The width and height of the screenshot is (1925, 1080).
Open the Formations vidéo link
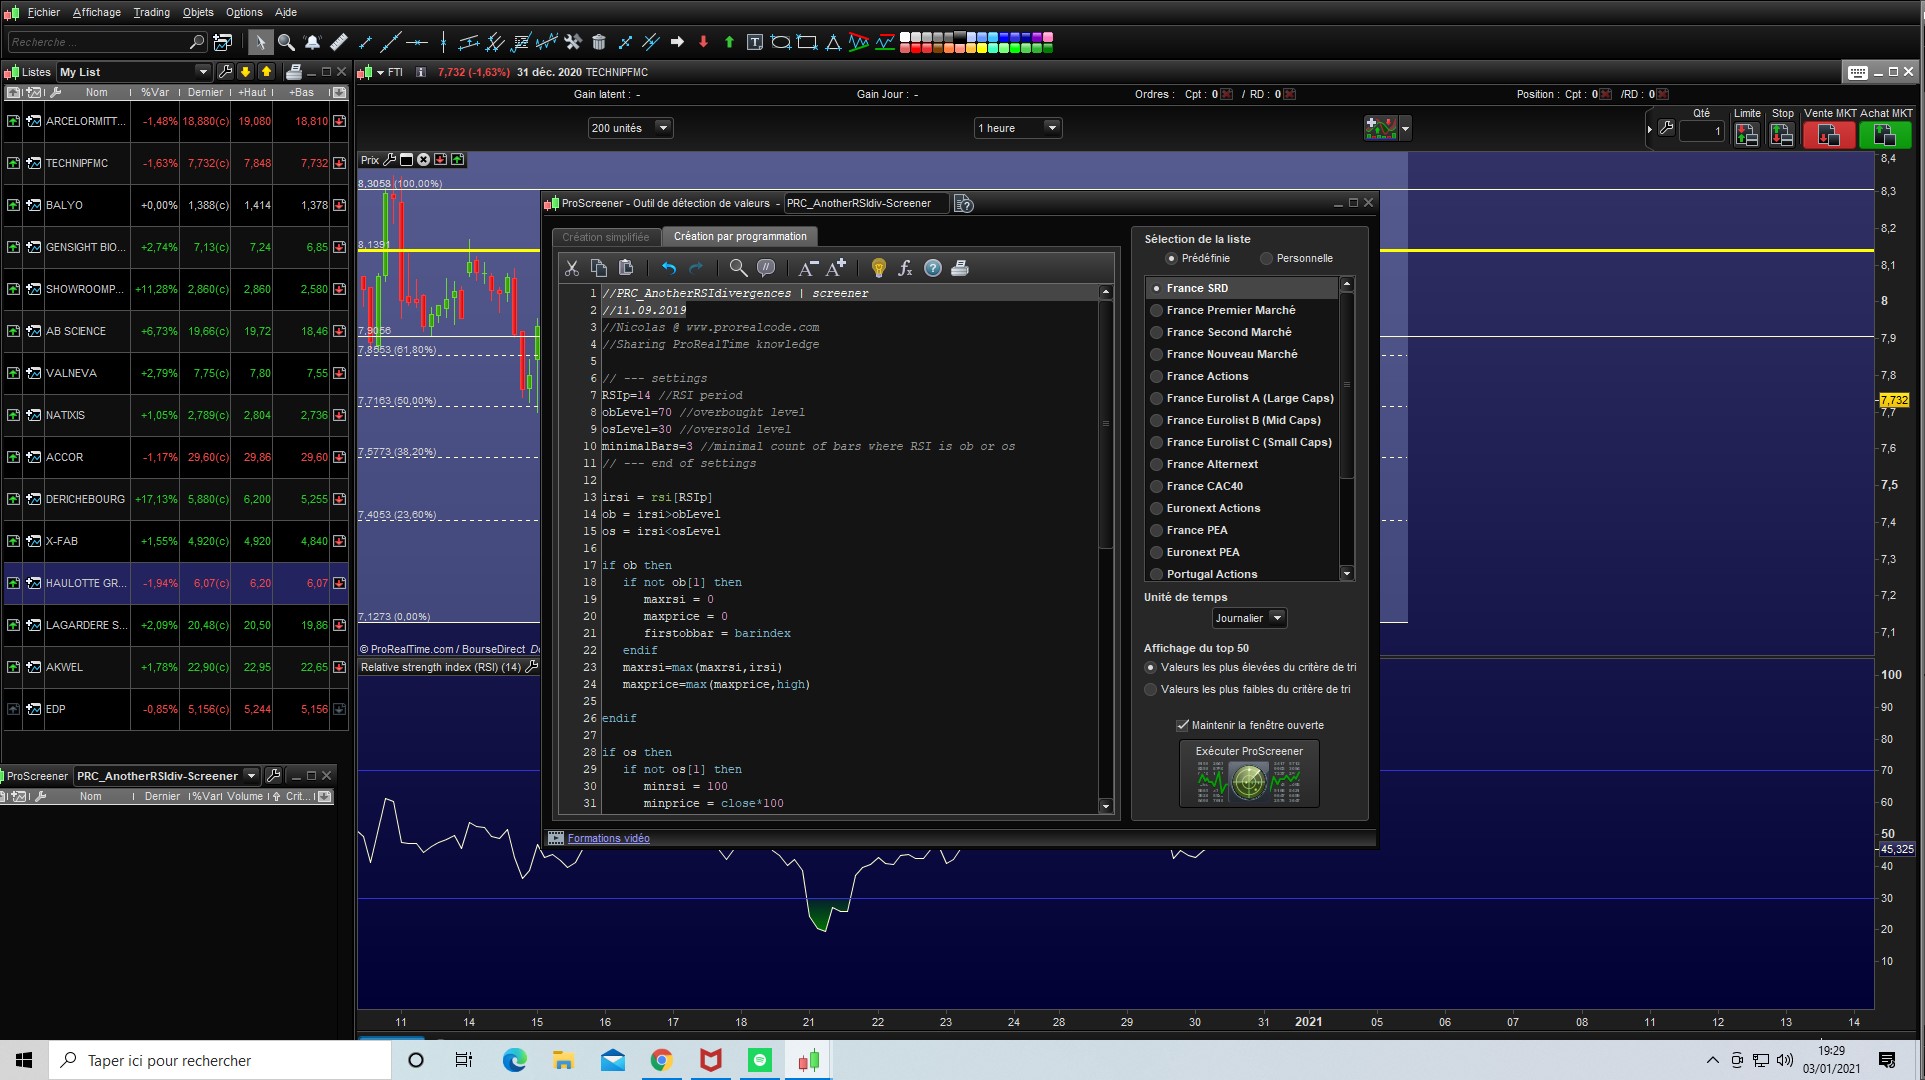coord(608,838)
